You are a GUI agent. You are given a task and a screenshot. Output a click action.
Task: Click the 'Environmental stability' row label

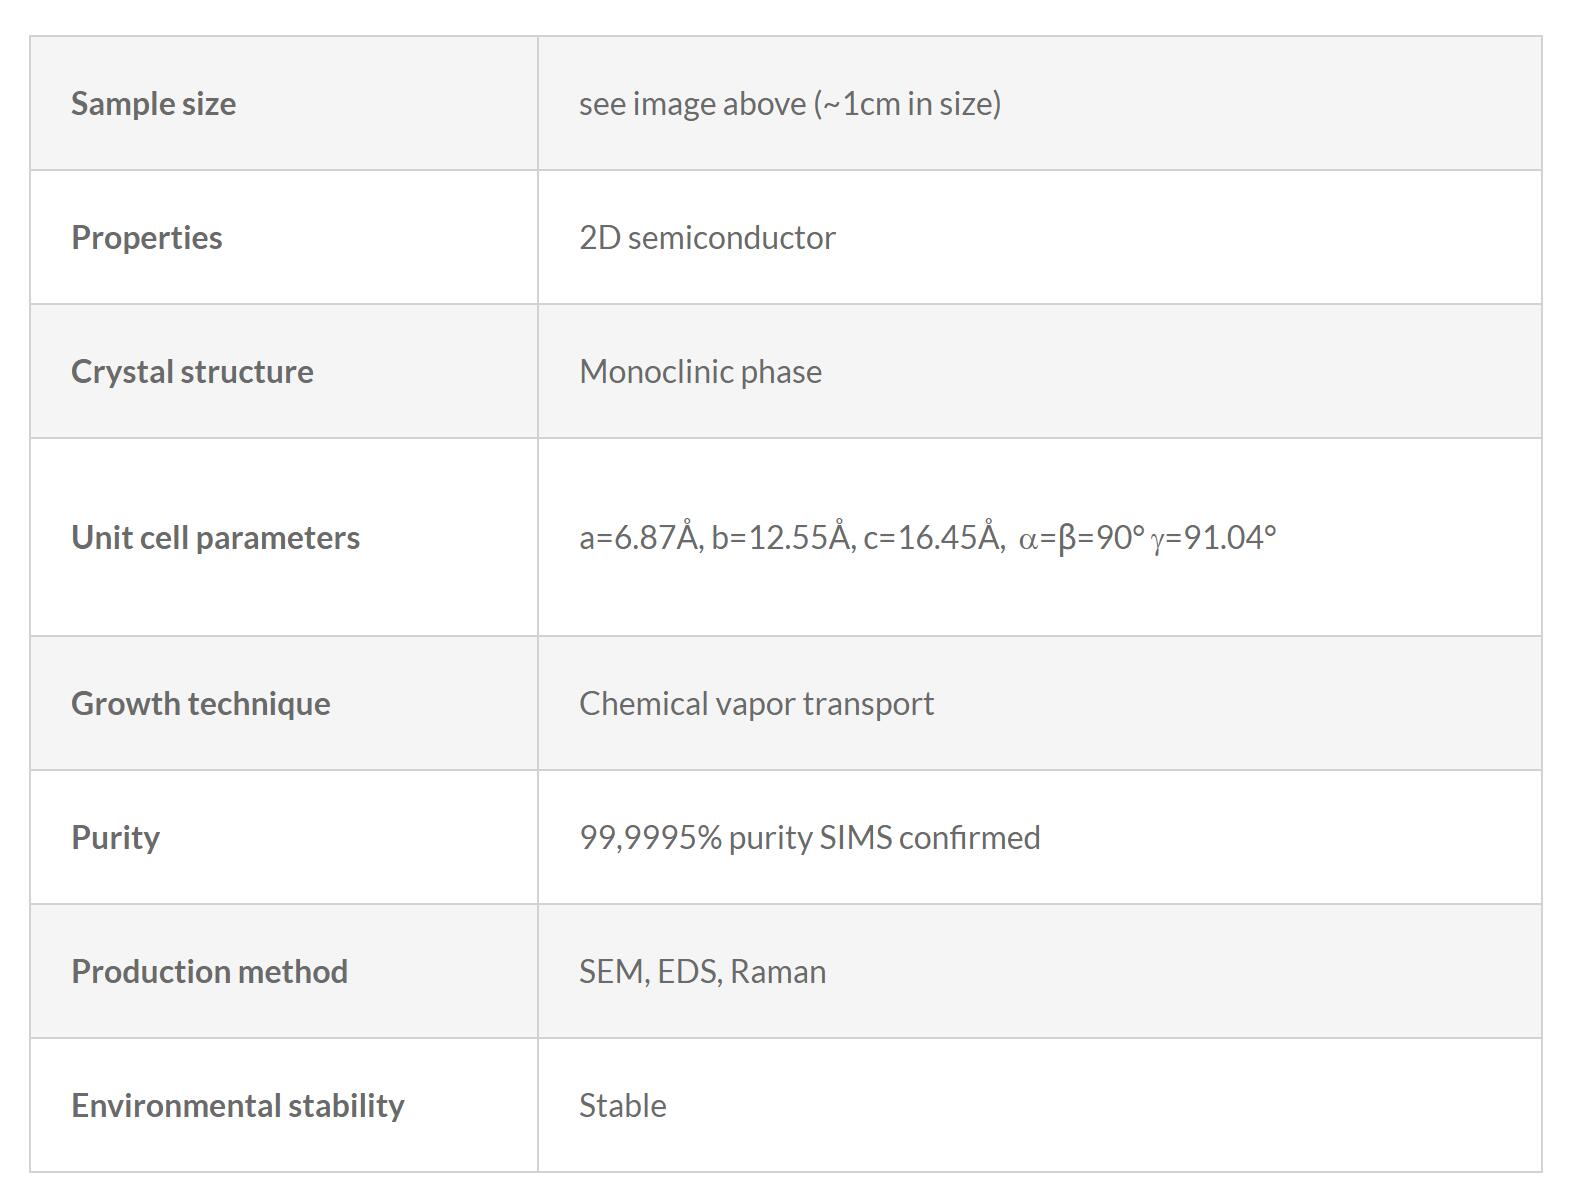click(x=237, y=1106)
